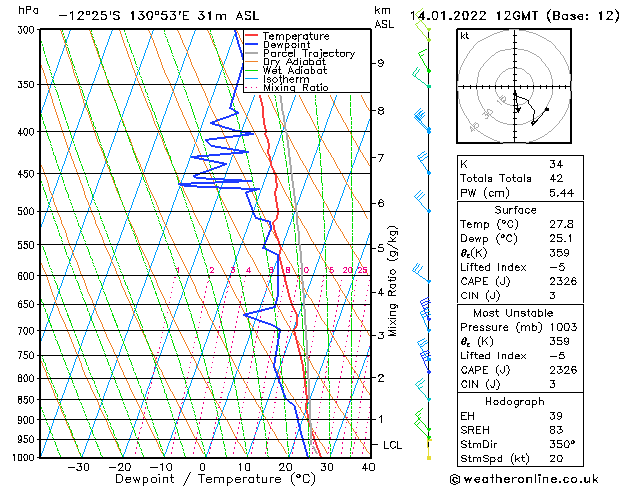Click the weatheronline.co.uk copyright text
629x486 pixels.
pos(524,479)
